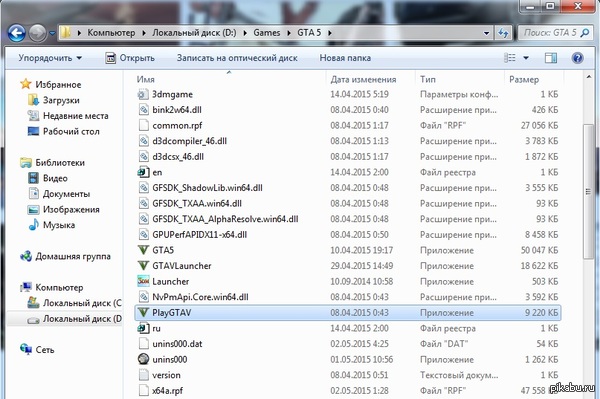
Task: Toggle the preview pane
Action: point(551,58)
